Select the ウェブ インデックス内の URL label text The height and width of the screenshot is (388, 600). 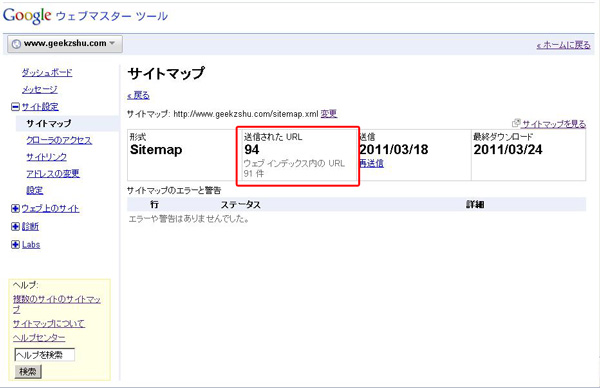(294, 163)
